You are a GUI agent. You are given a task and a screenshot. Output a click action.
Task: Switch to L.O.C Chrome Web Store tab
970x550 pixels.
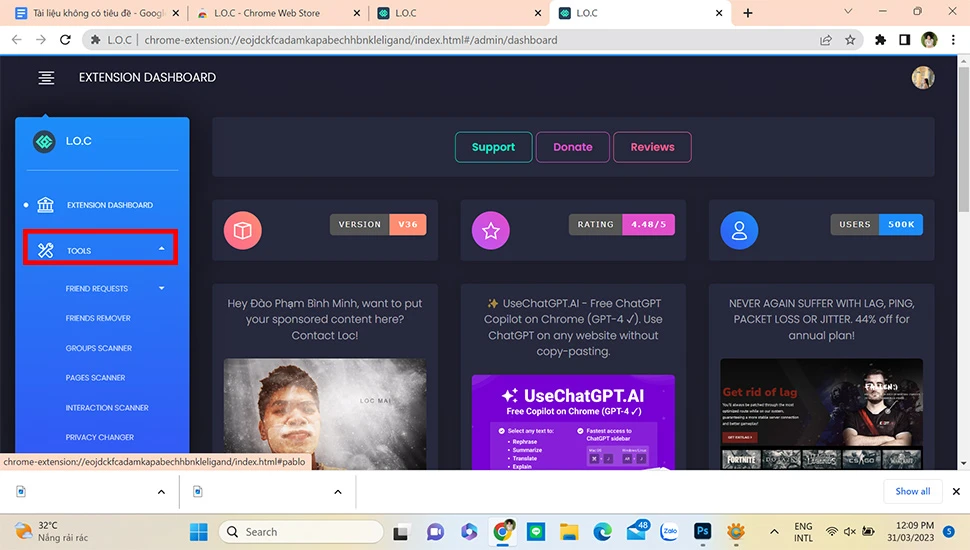click(278, 13)
